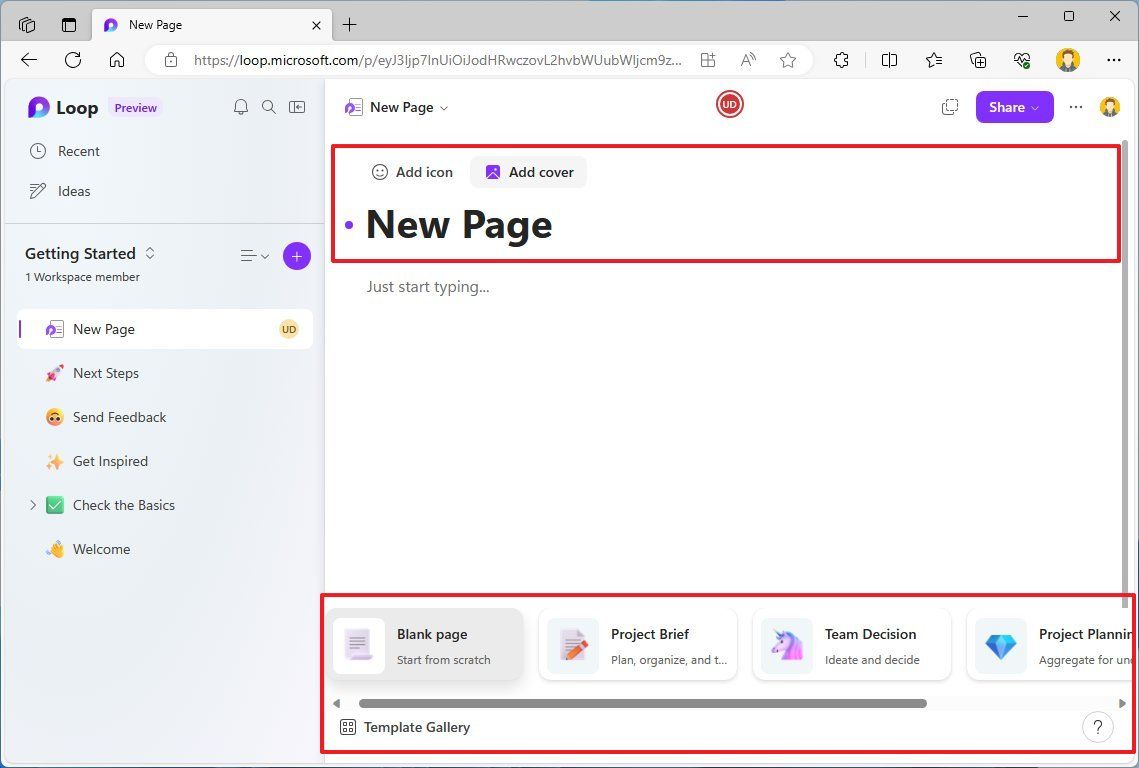Click the Just start typing editor area
Screen dimensions: 1139x768
point(428,287)
